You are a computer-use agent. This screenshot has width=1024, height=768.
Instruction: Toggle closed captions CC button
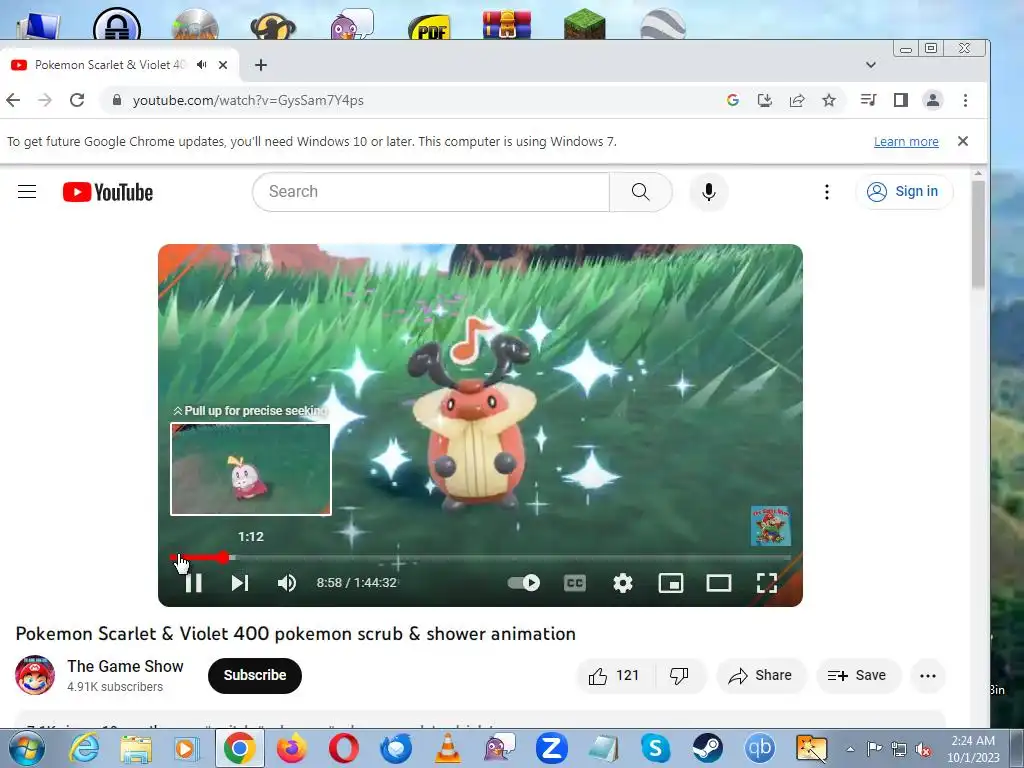575,583
